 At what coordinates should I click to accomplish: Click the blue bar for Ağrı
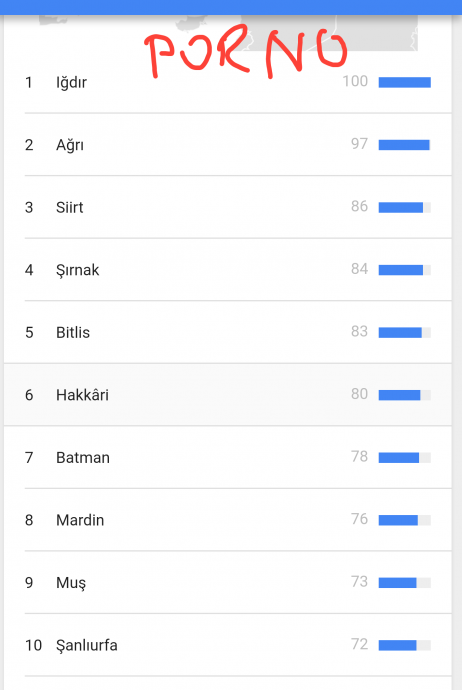[404, 145]
